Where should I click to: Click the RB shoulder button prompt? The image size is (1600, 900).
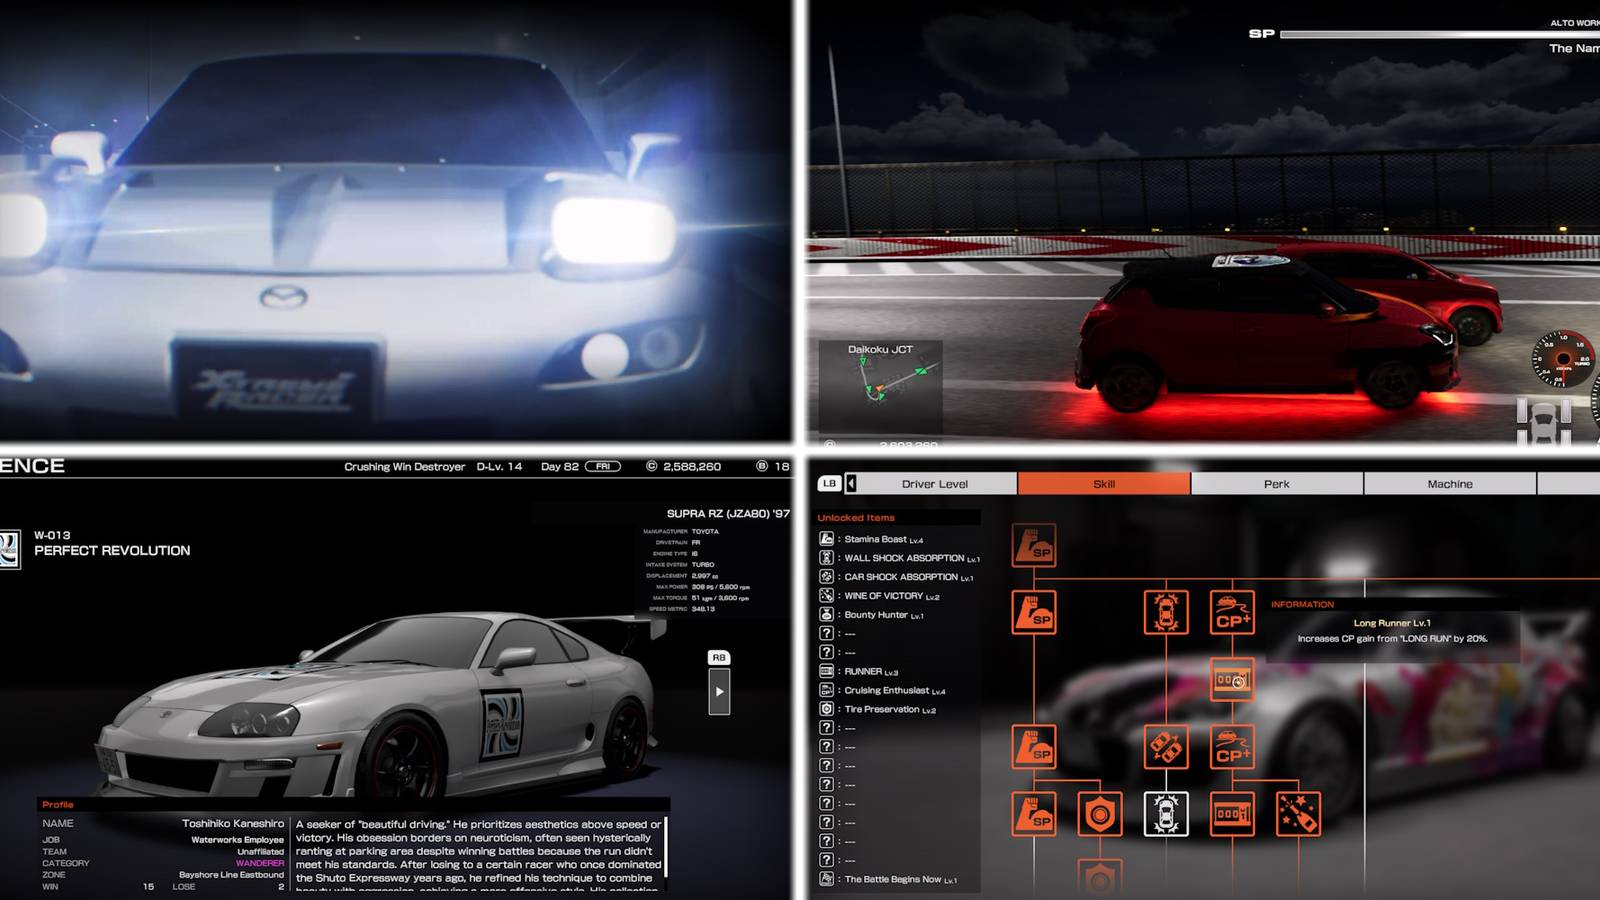point(719,658)
